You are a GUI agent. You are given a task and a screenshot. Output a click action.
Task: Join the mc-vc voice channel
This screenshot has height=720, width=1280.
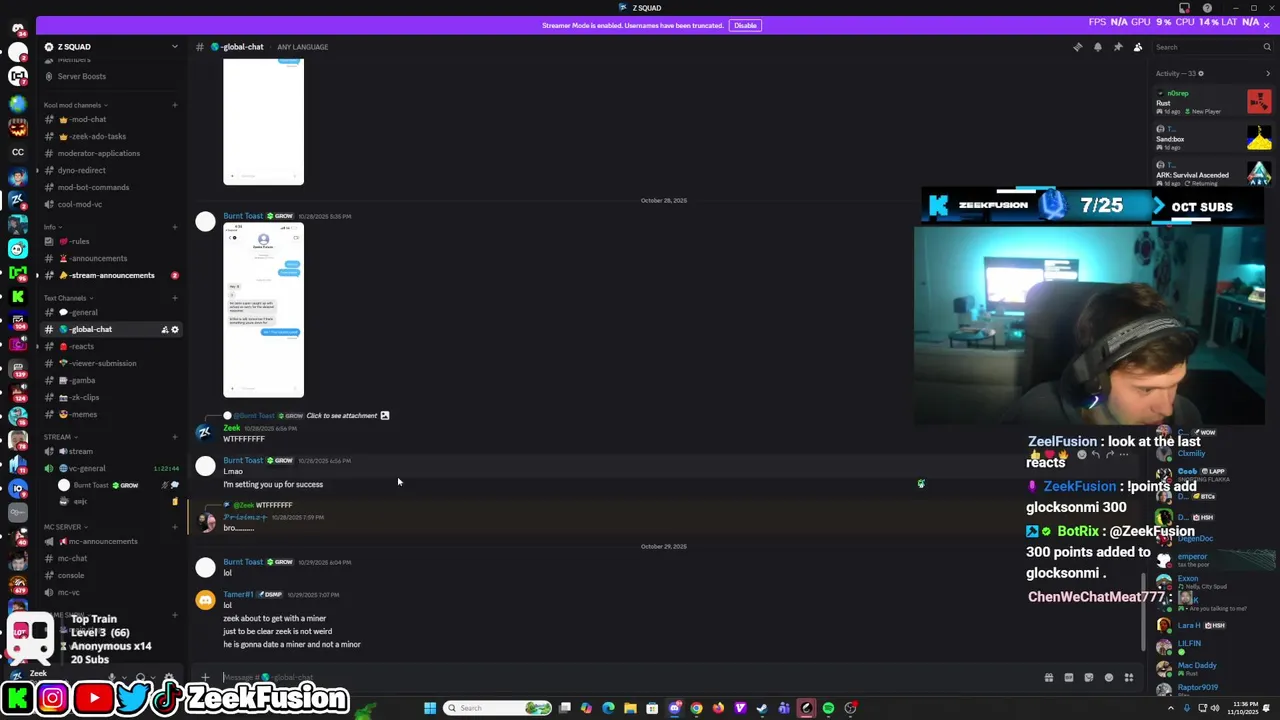pos(110,592)
